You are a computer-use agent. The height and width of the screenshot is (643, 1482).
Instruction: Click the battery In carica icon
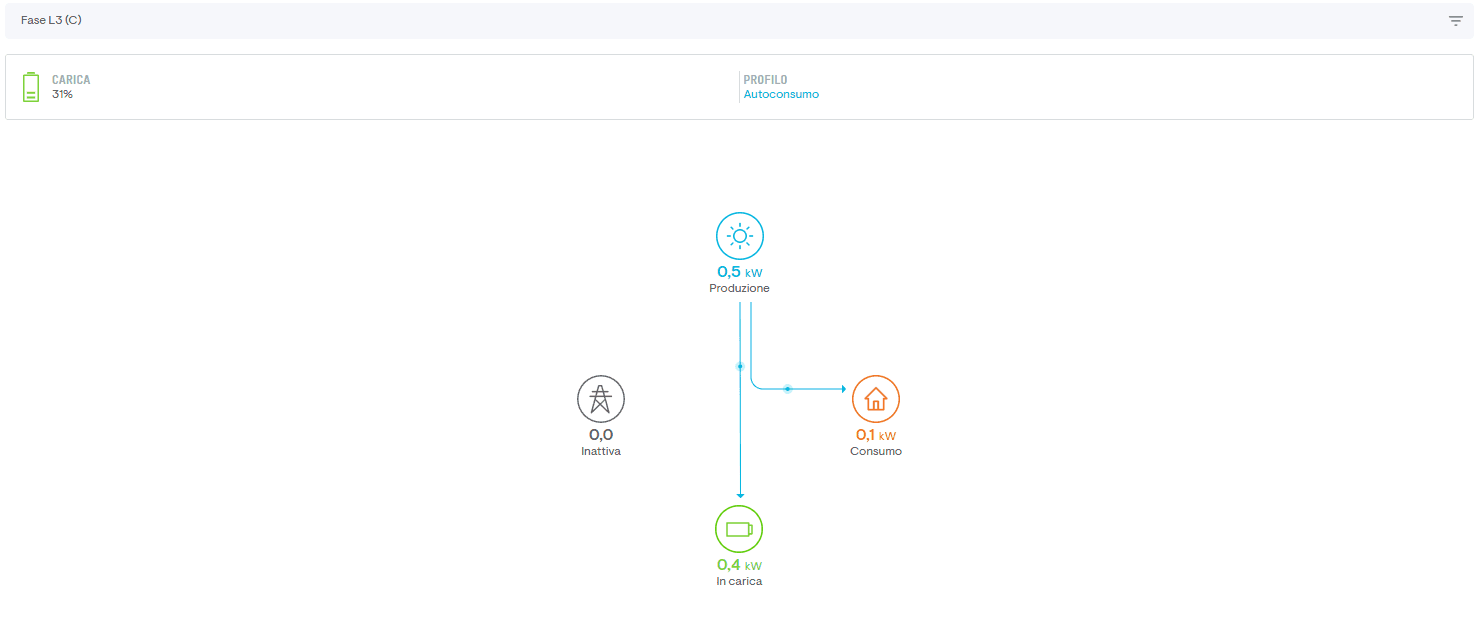(x=739, y=529)
